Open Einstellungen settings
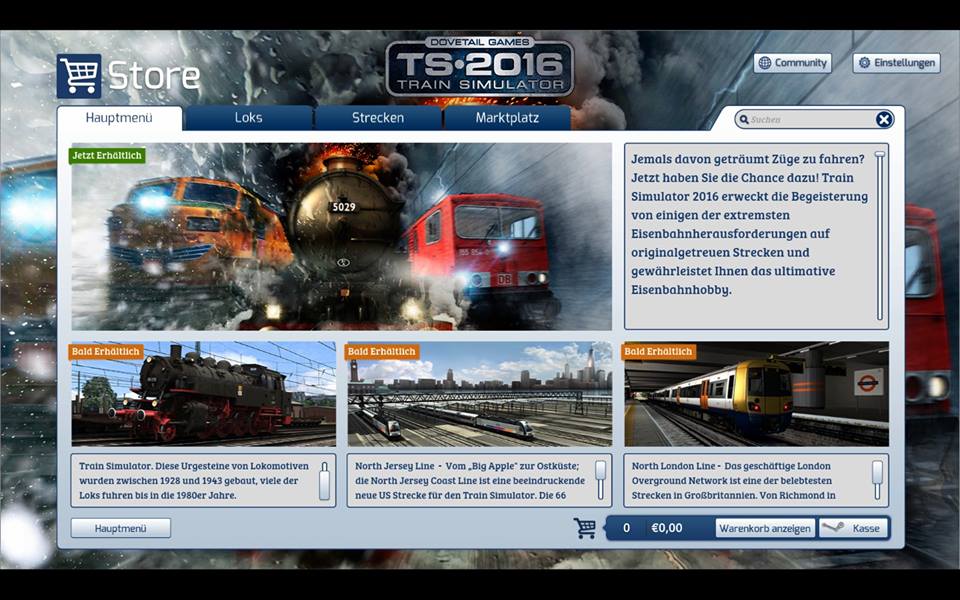 (x=896, y=62)
